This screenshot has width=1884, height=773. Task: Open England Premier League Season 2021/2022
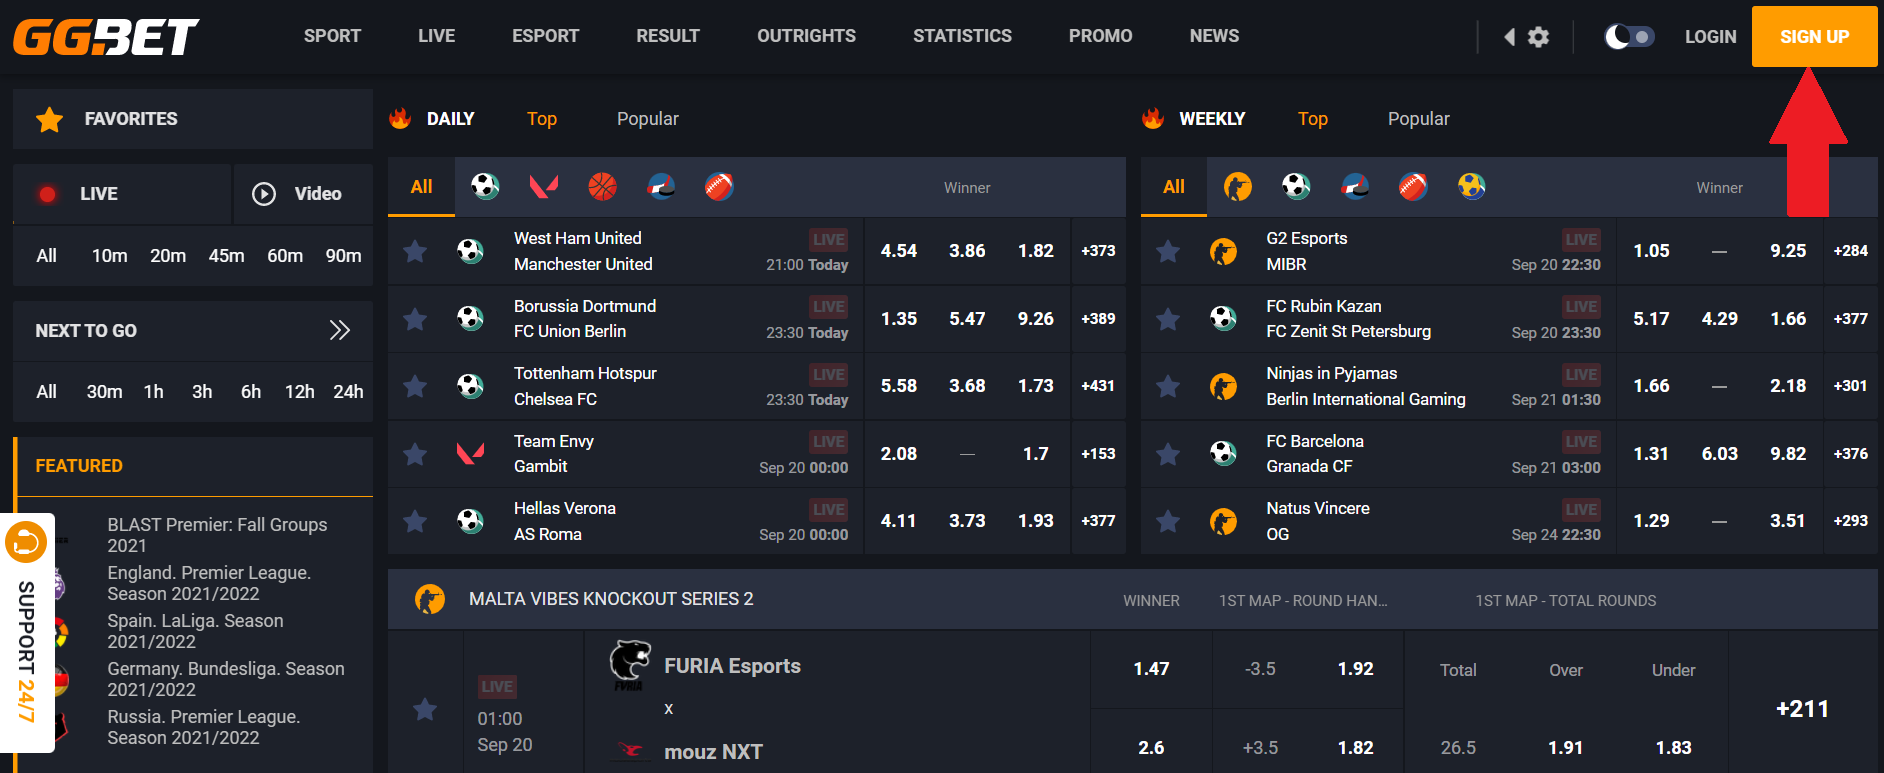pyautogui.click(x=209, y=583)
